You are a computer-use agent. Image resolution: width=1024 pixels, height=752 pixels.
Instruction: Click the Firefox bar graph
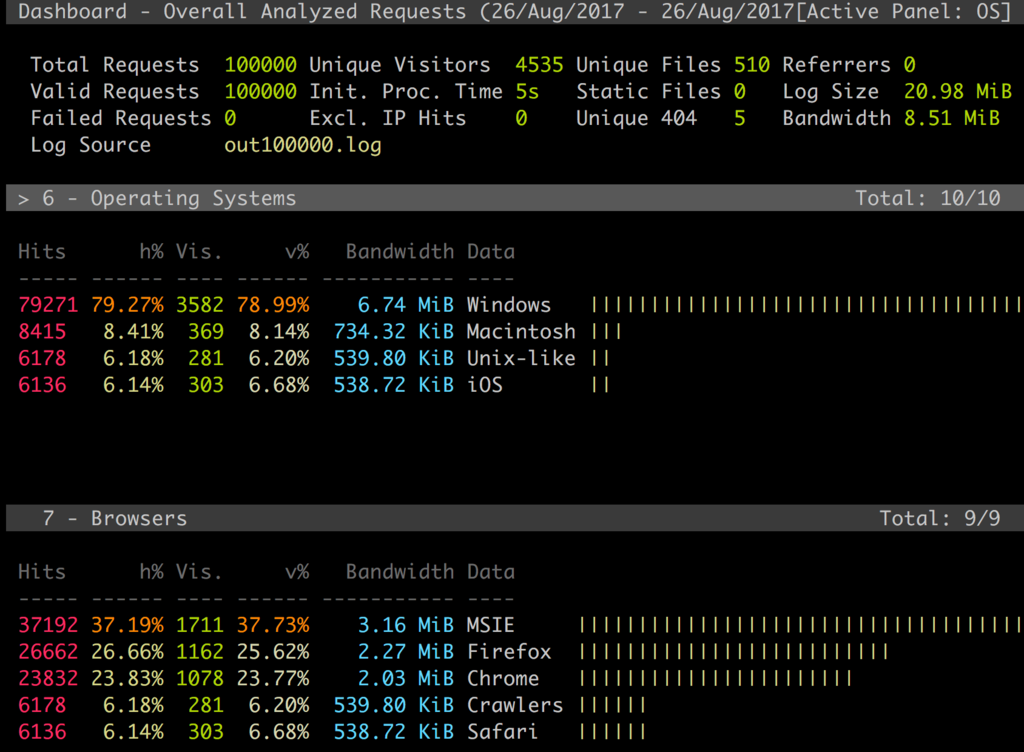click(734, 651)
